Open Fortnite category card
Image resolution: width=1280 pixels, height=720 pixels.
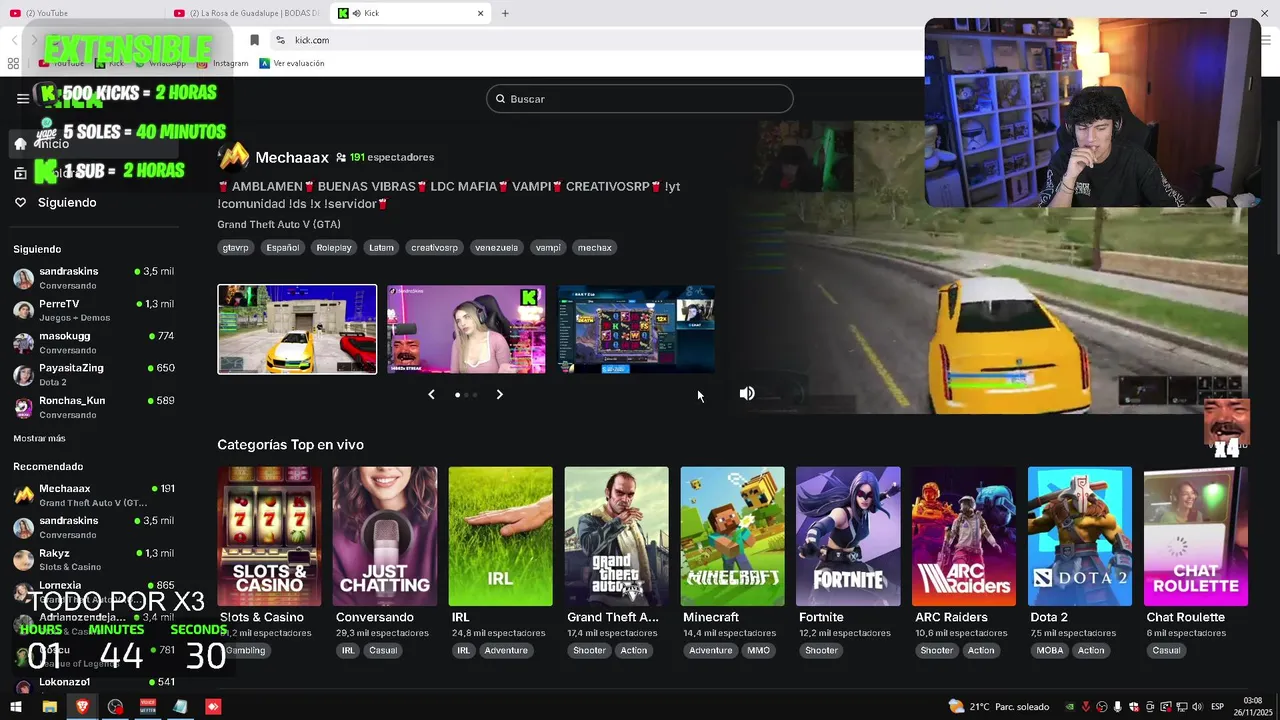[848, 536]
